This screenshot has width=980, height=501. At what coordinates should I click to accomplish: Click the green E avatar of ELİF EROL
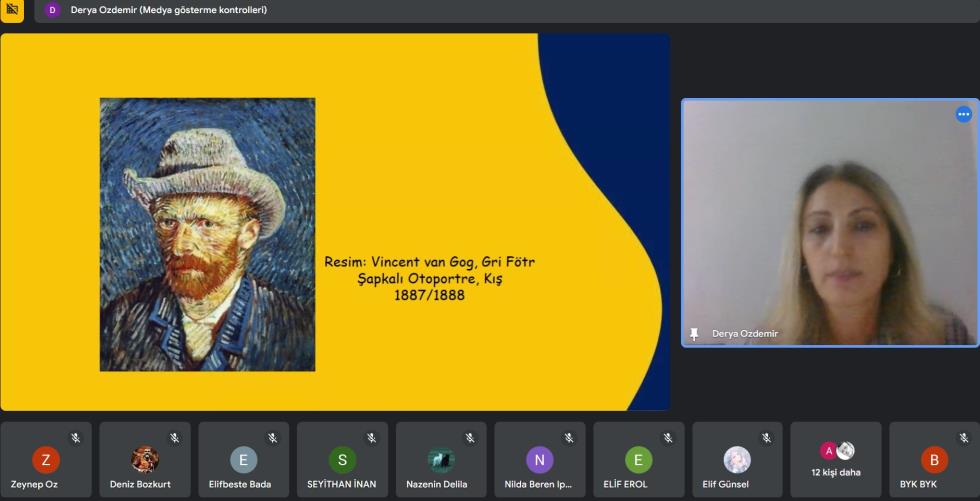point(639,460)
